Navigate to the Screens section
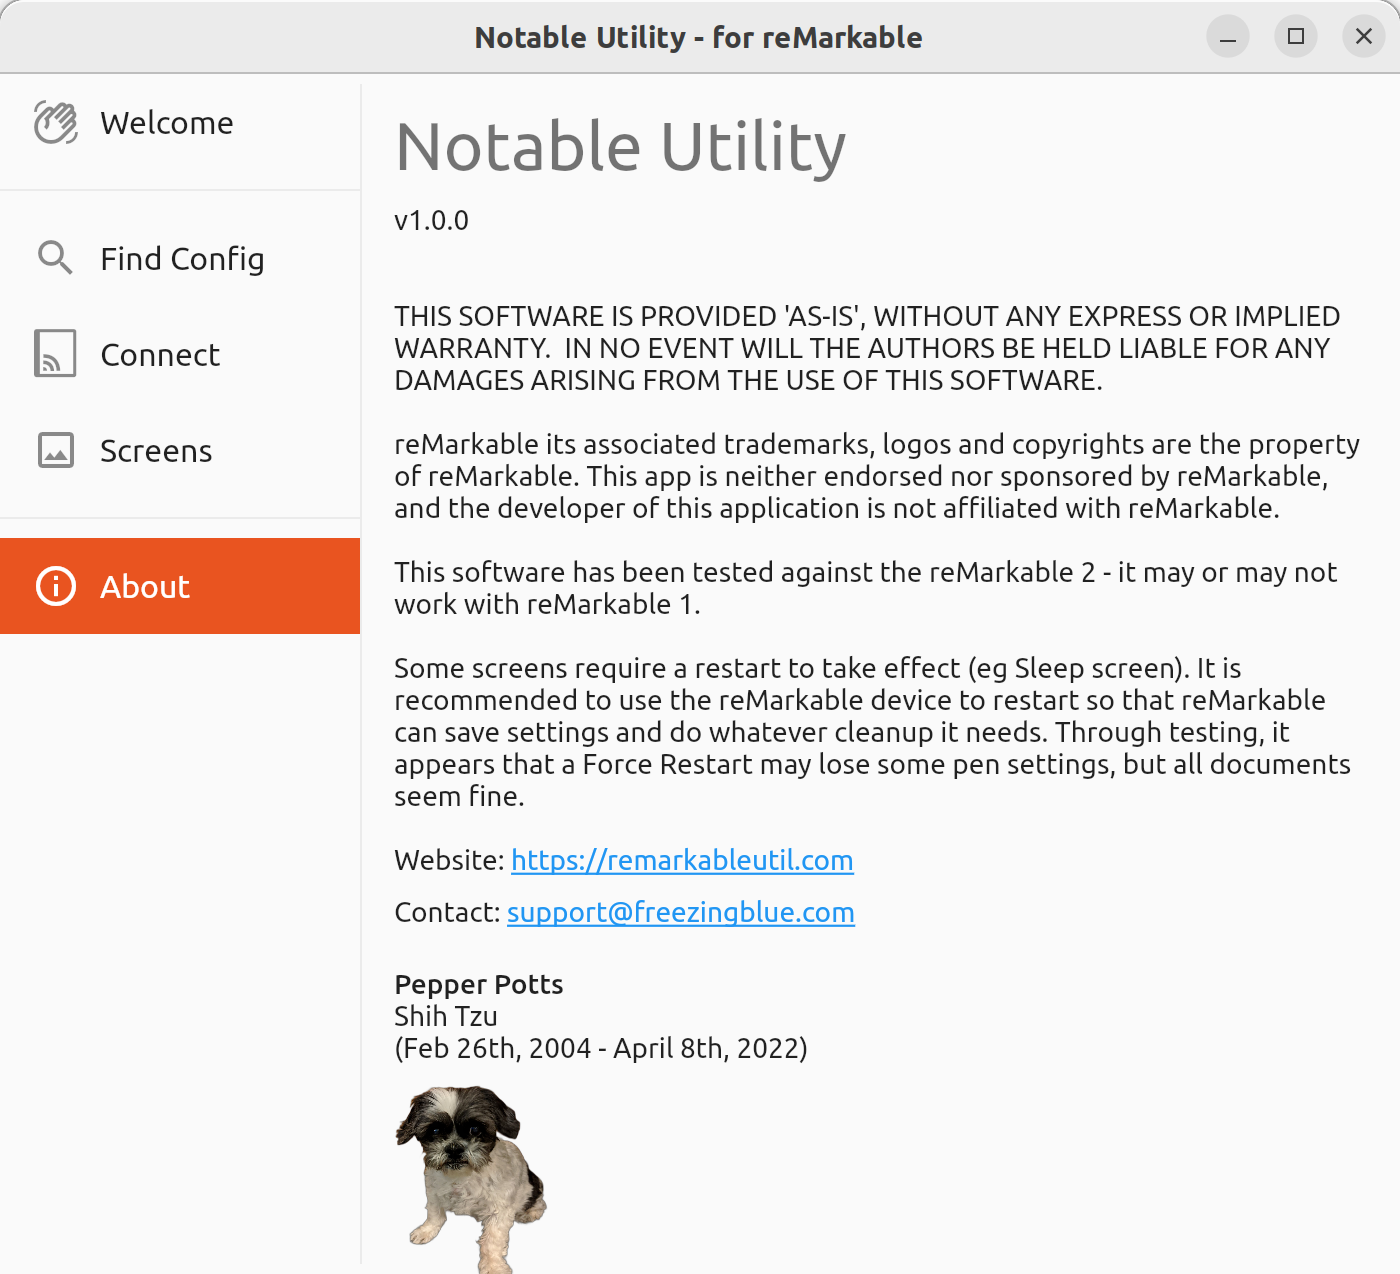The height and width of the screenshot is (1274, 1400). click(156, 450)
